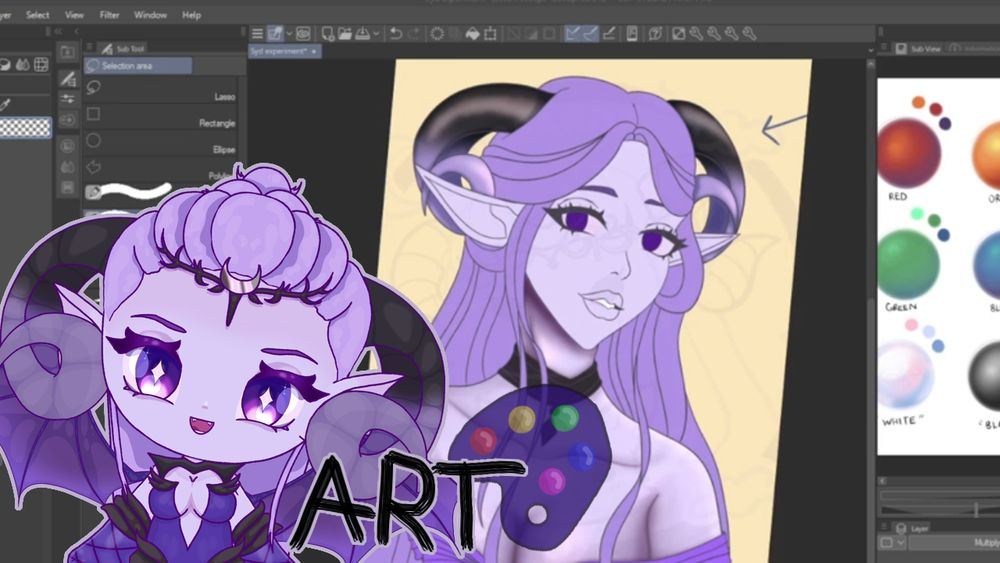
Task: Click the Sub Tool panel title tab
Action: point(123,48)
